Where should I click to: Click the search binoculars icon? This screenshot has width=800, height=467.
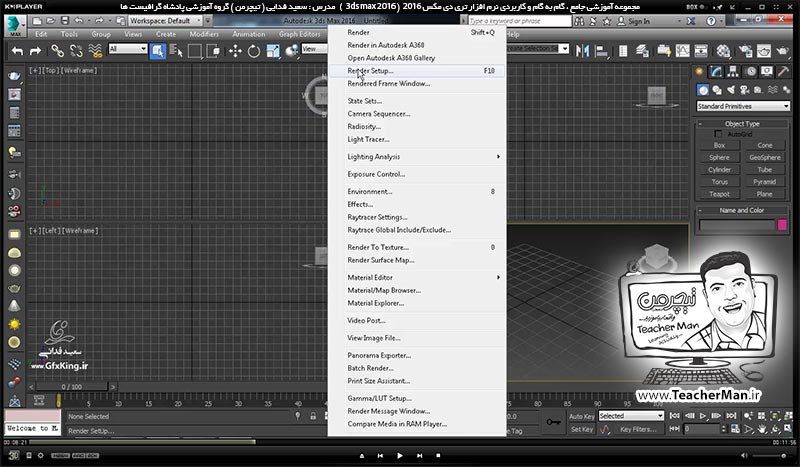[x=579, y=21]
